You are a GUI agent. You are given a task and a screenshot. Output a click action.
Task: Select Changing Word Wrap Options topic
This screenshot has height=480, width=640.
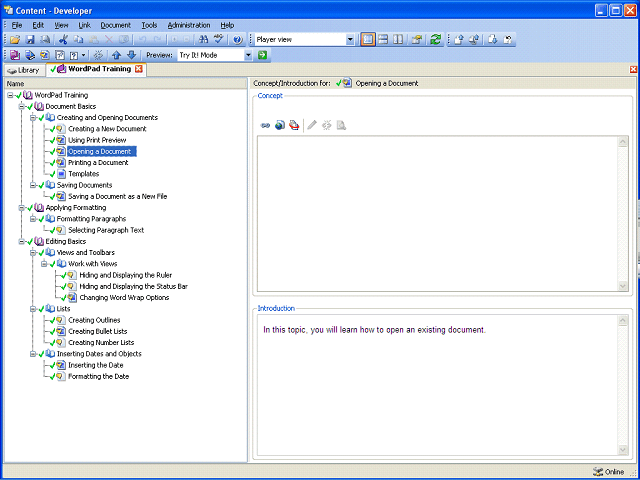pyautogui.click(x=124, y=298)
